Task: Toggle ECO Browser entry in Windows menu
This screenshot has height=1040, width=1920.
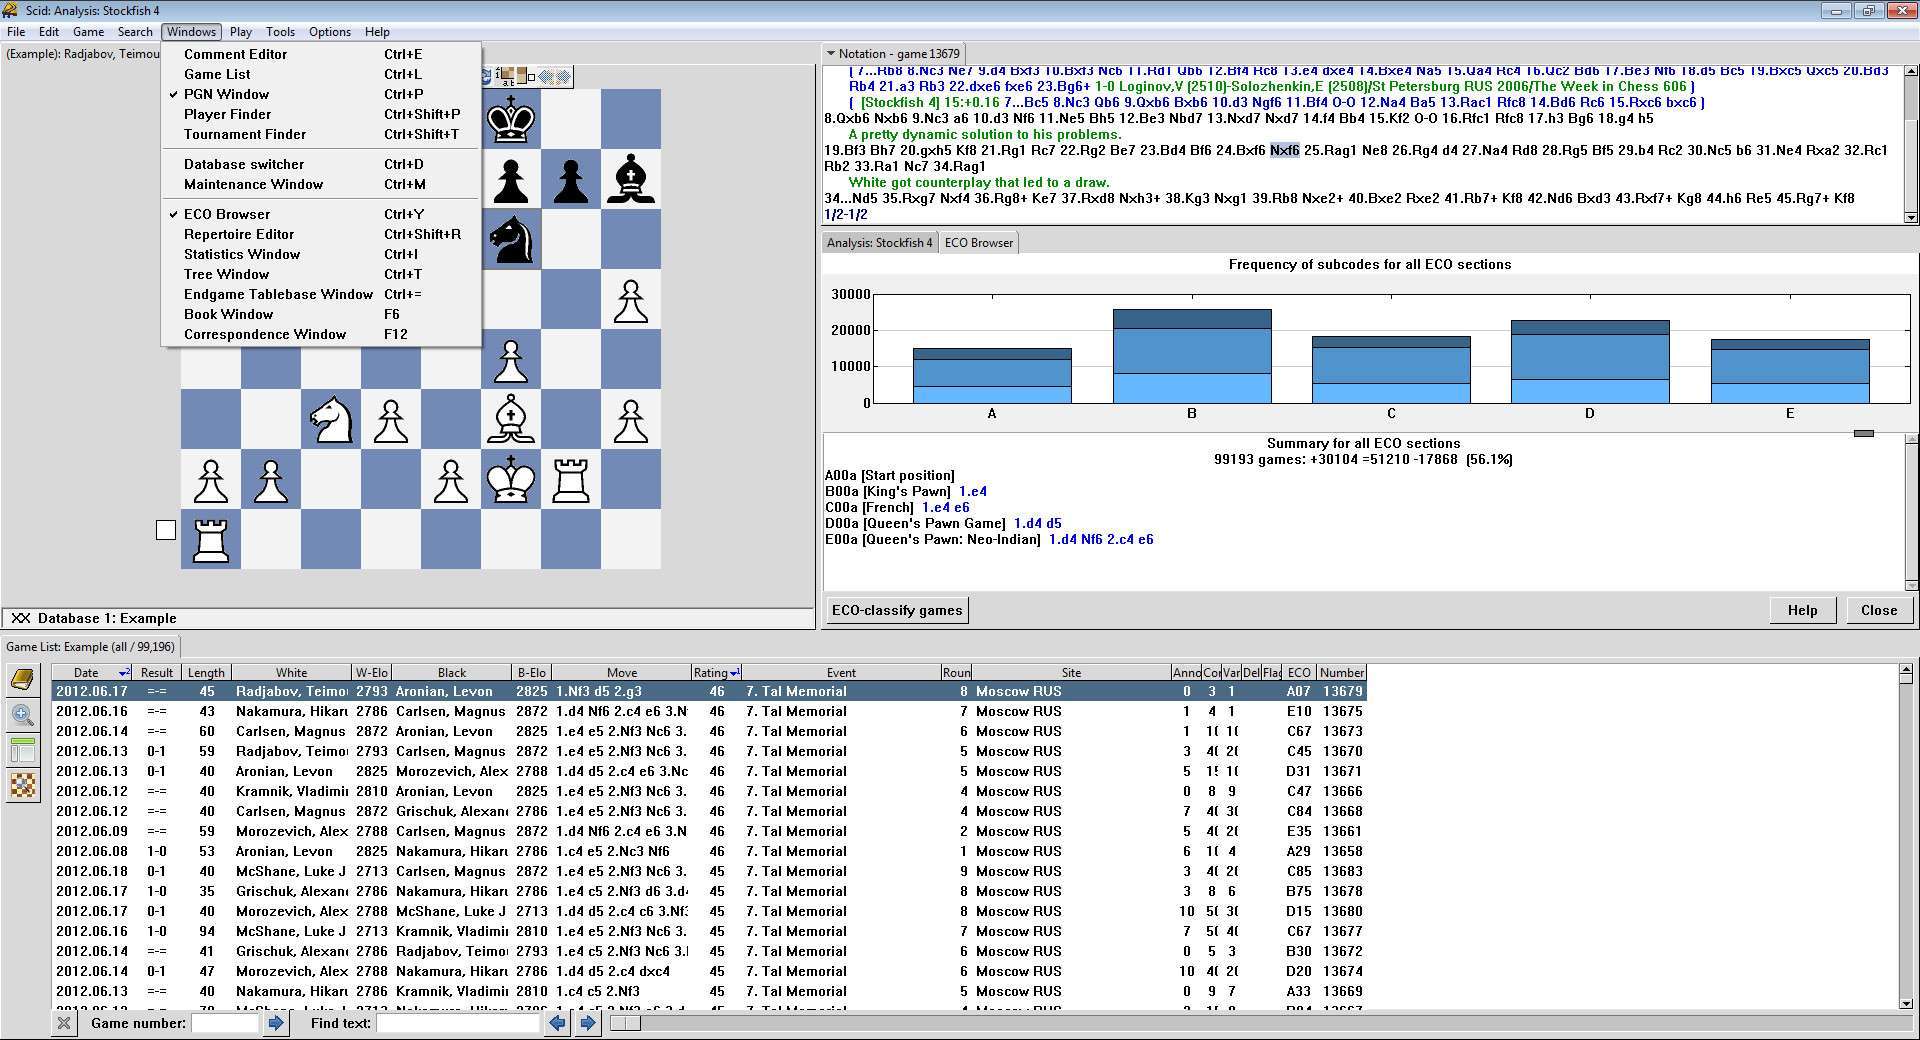Action: [x=226, y=213]
